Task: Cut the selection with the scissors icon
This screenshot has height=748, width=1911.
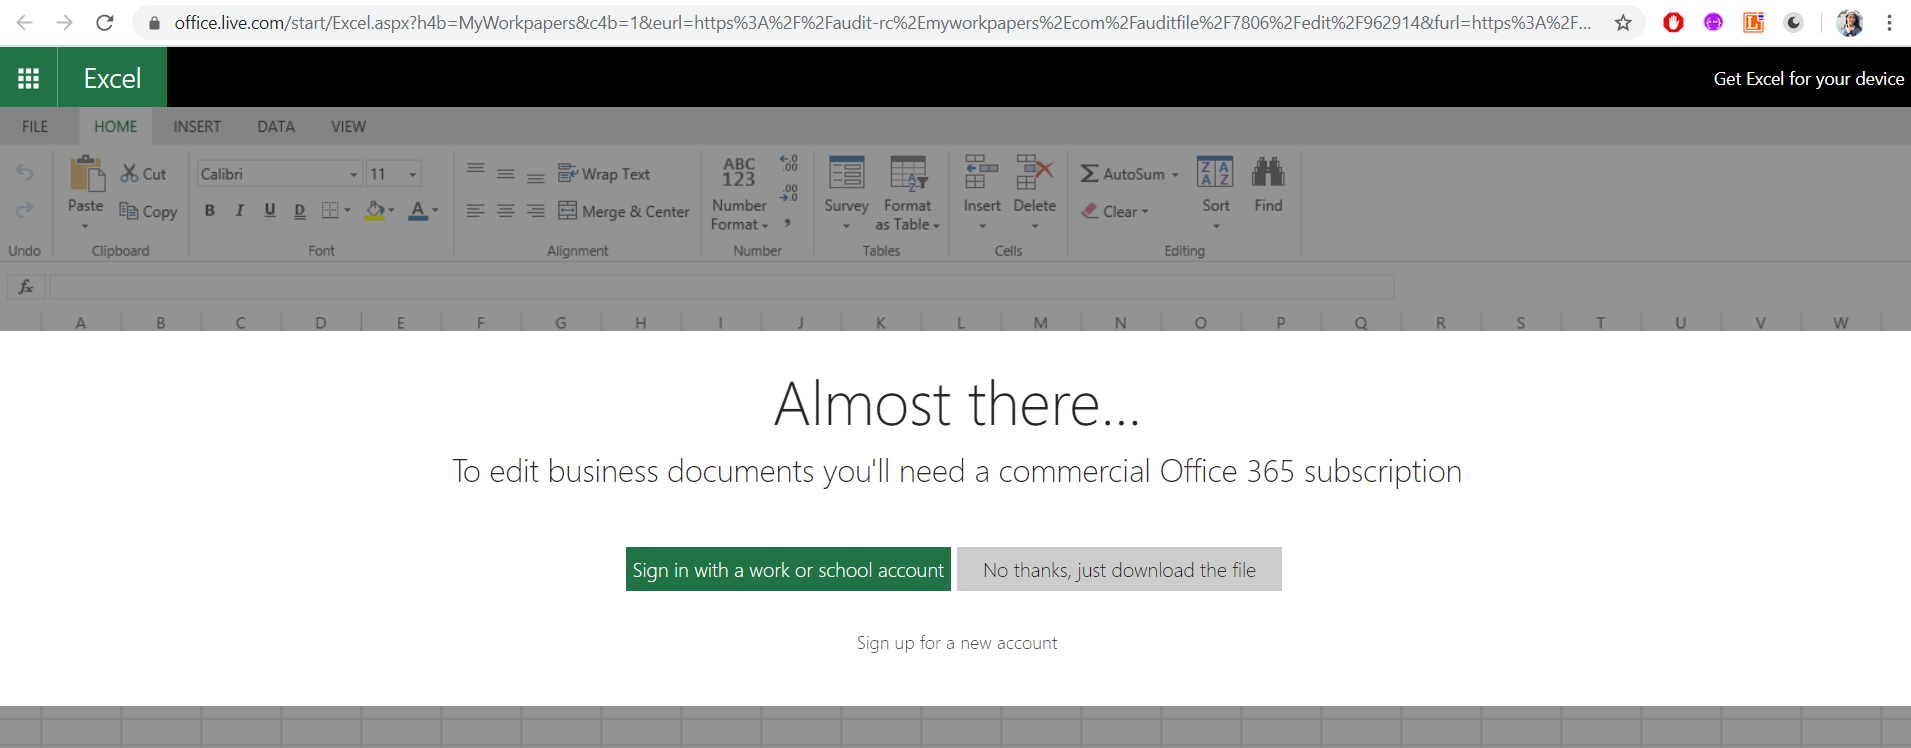Action: (x=129, y=173)
